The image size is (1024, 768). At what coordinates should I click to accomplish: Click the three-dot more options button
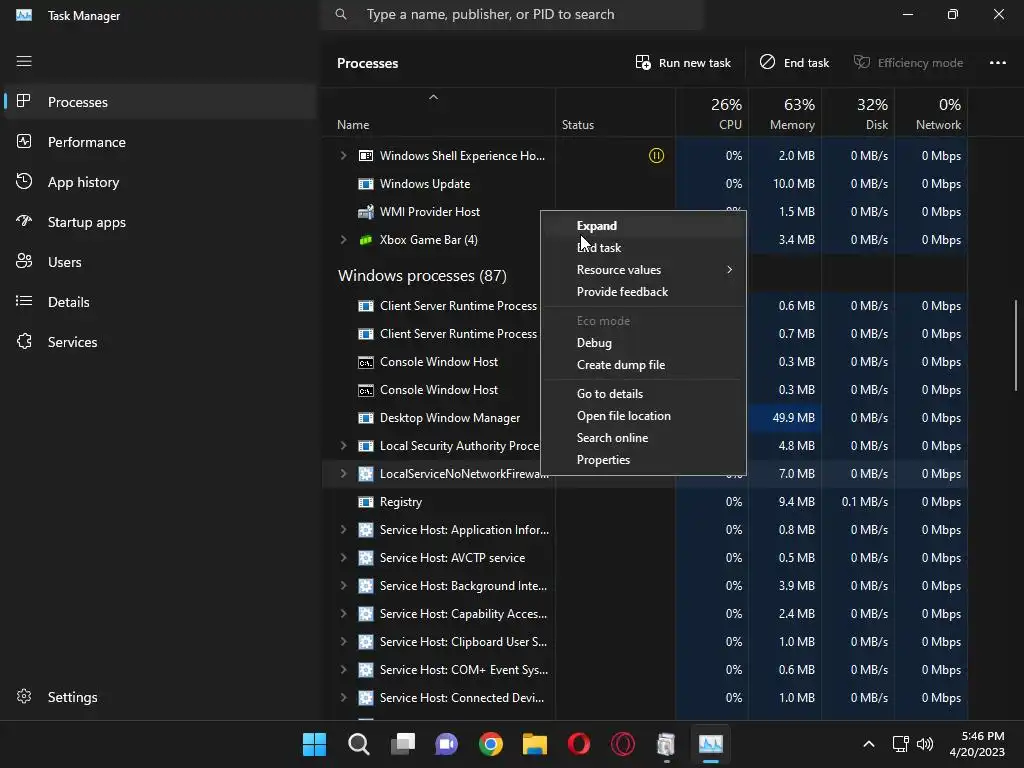point(997,63)
